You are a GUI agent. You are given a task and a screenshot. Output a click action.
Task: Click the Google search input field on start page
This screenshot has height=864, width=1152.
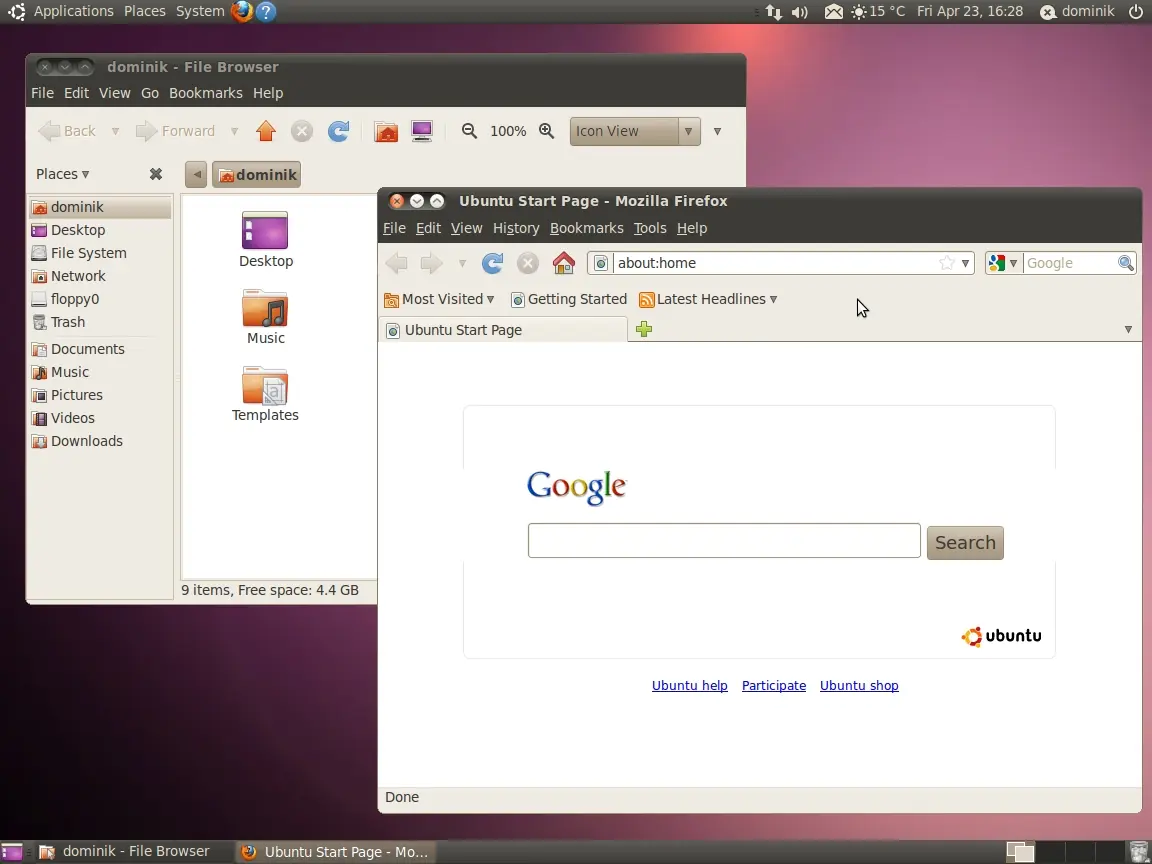[724, 541]
